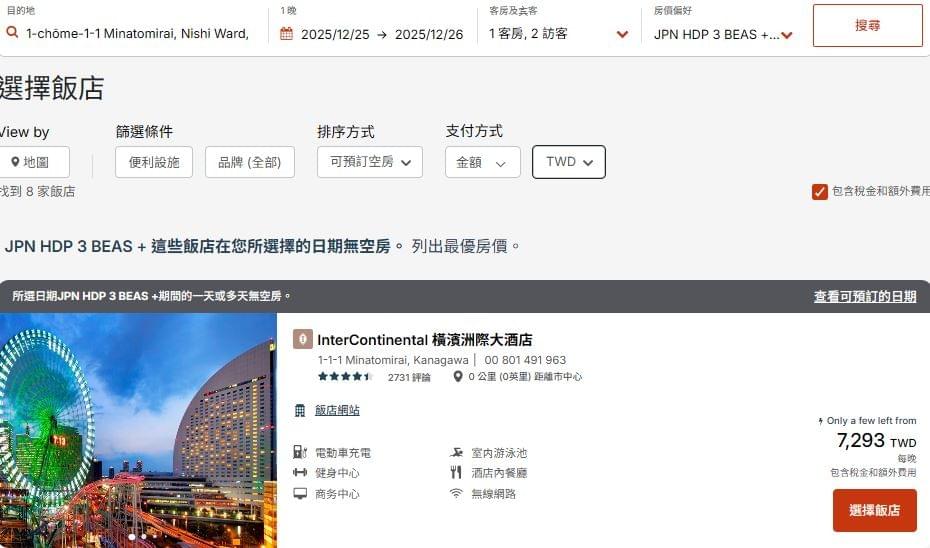
Task: Click the lightning icon beside Only a few left
Action: (x=821, y=421)
